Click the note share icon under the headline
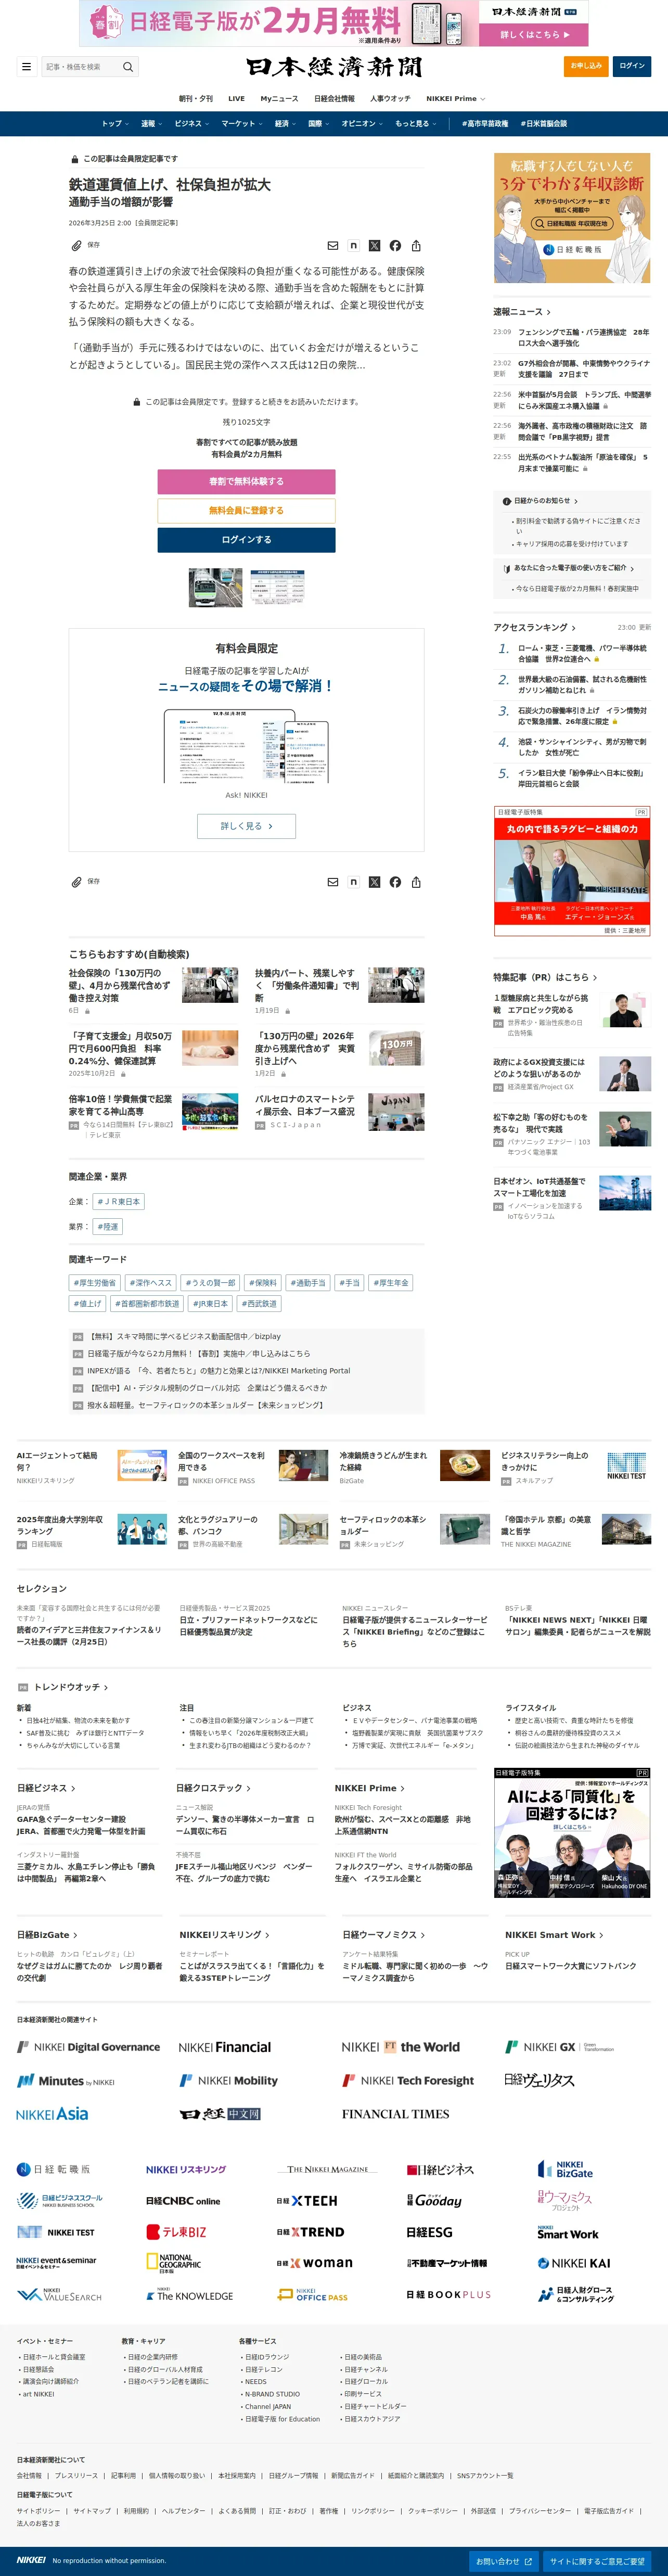 click(353, 245)
